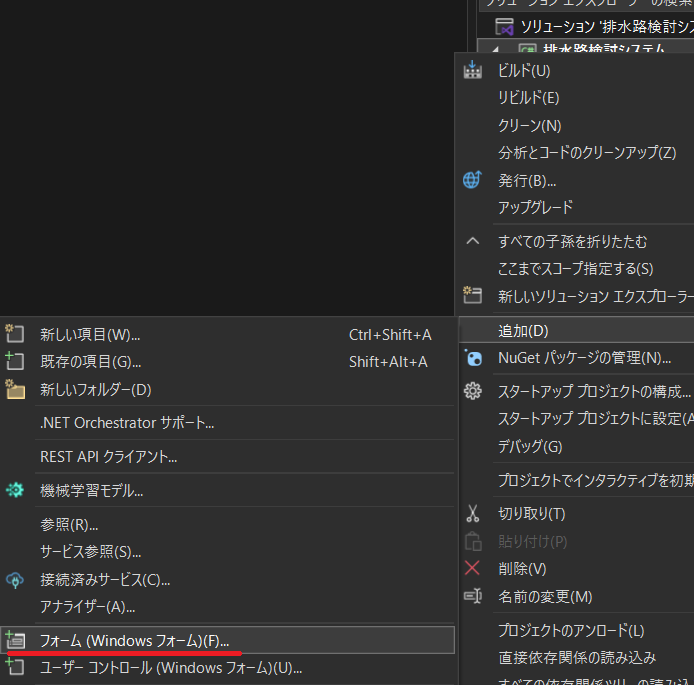Click the Build (ビルド) icon
The width and height of the screenshot is (694, 685).
coord(473,71)
